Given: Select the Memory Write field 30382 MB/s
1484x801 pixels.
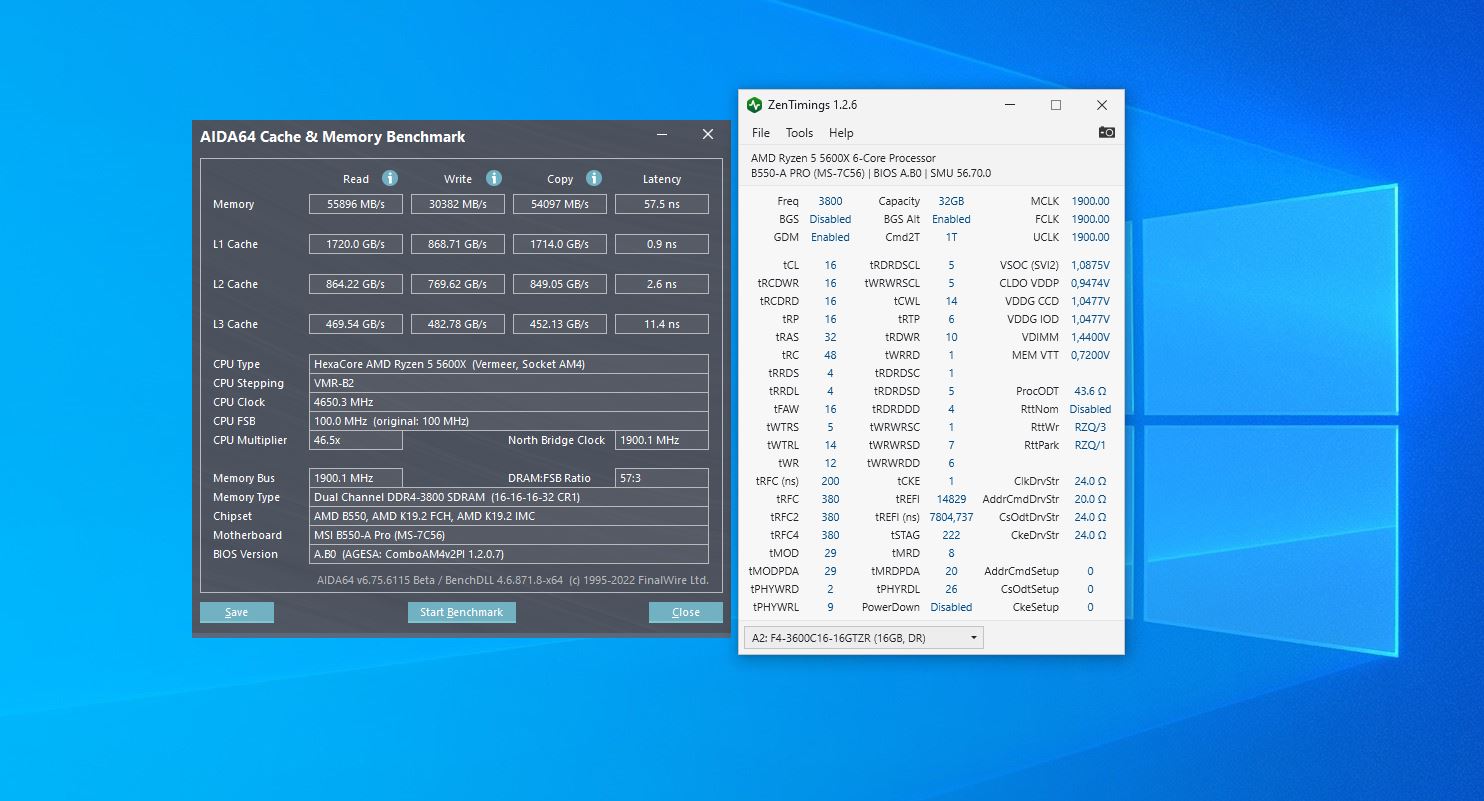Looking at the screenshot, I should click(x=458, y=204).
